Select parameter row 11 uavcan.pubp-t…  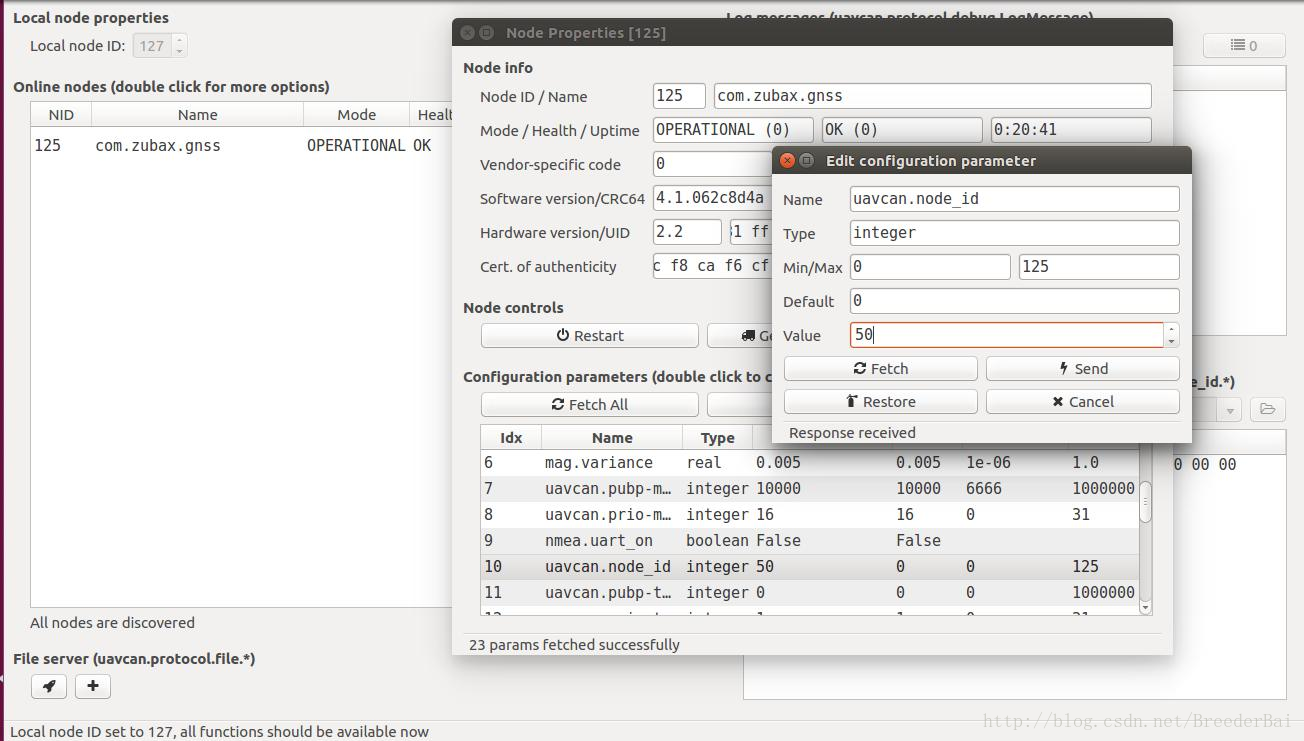click(810, 592)
